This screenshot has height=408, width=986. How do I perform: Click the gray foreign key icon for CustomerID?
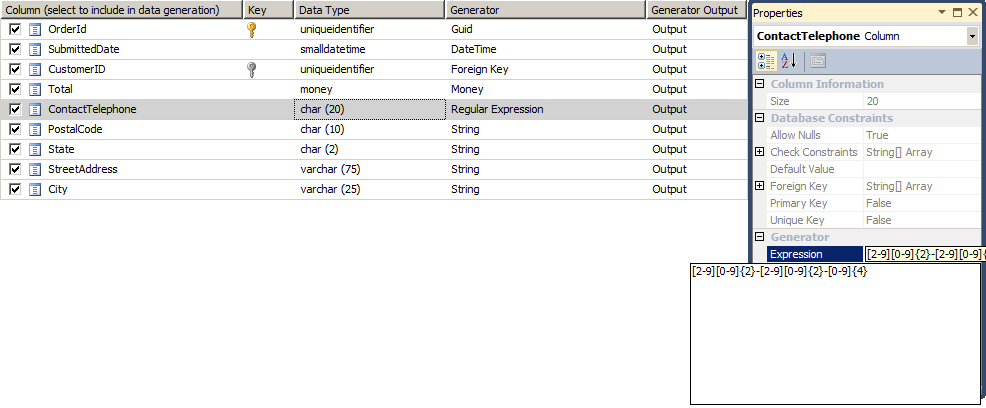[251, 69]
